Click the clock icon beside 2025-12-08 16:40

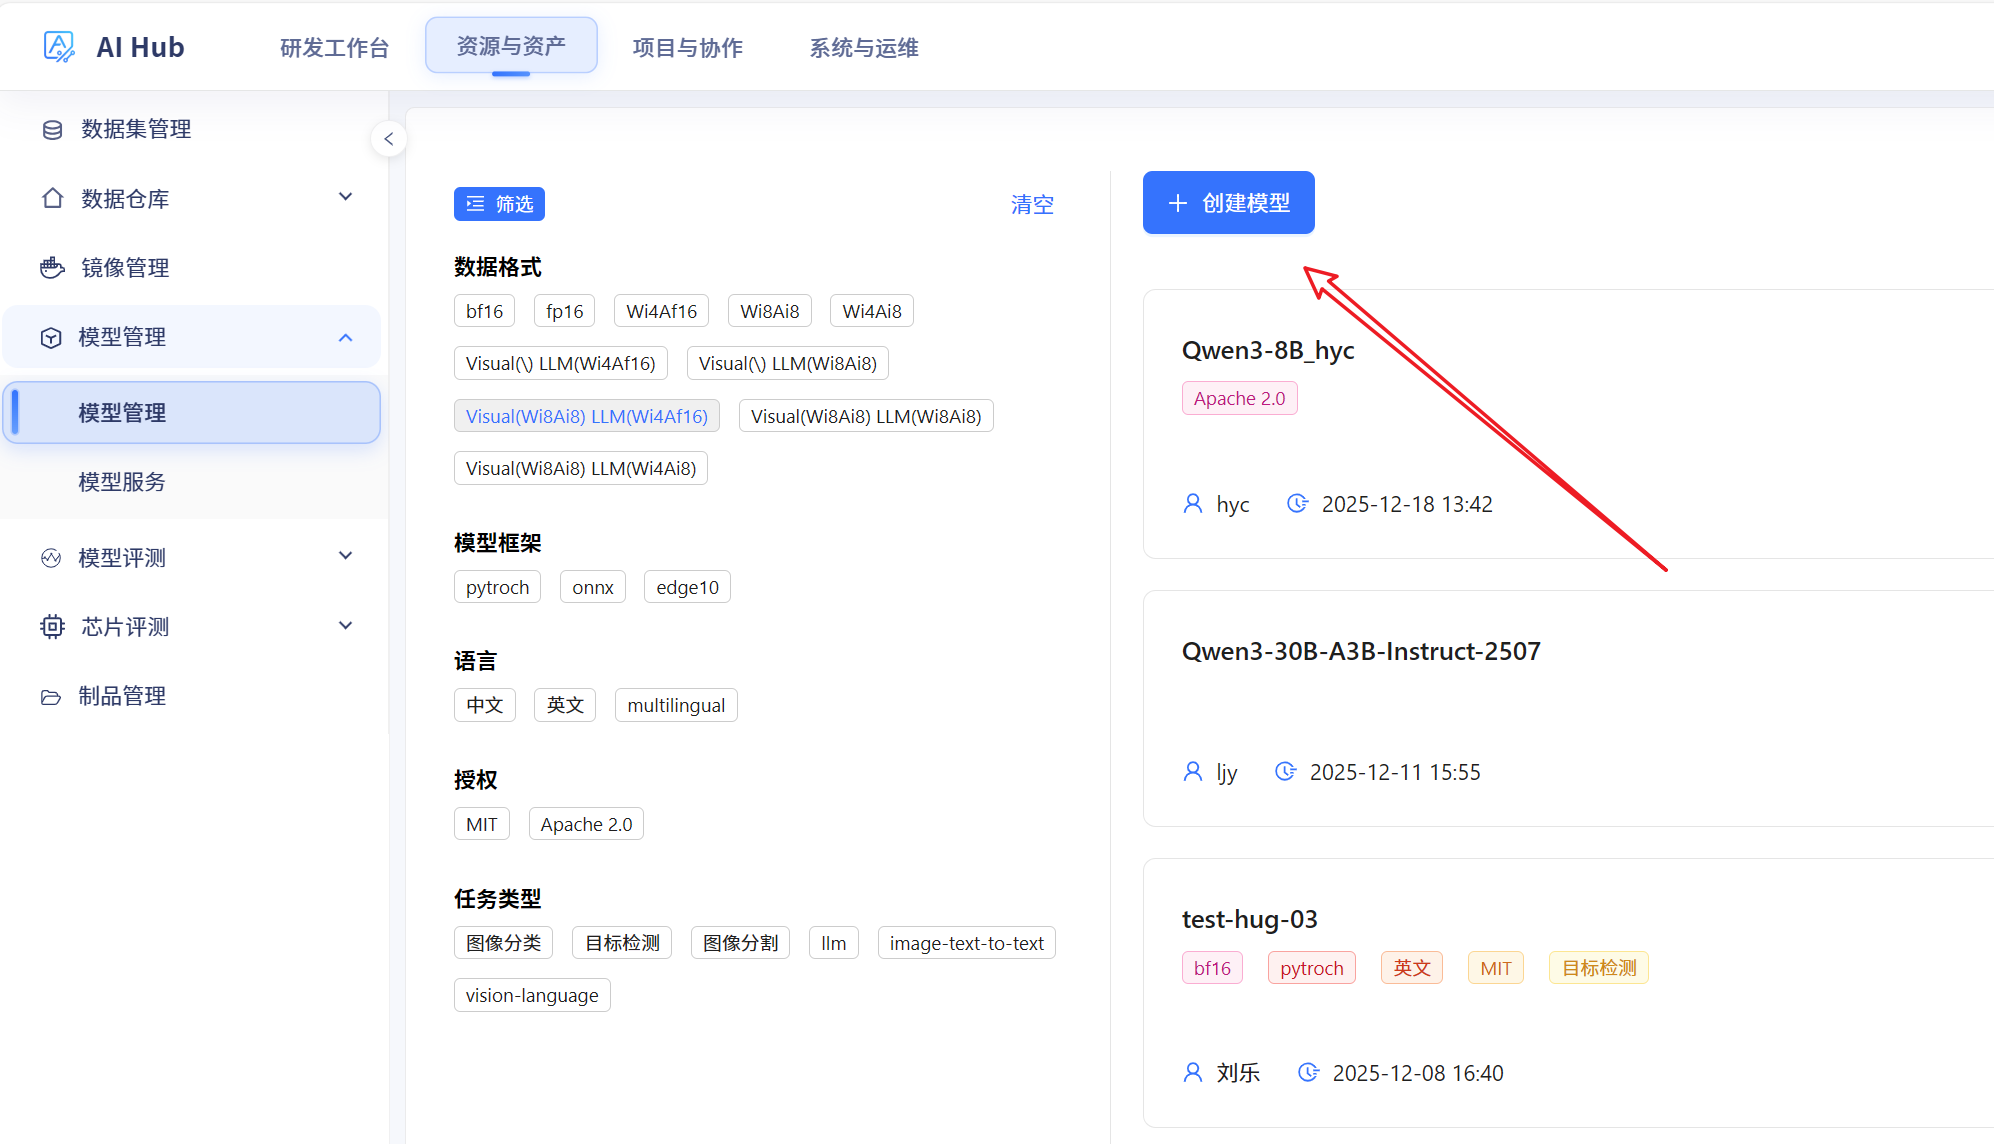point(1308,1073)
